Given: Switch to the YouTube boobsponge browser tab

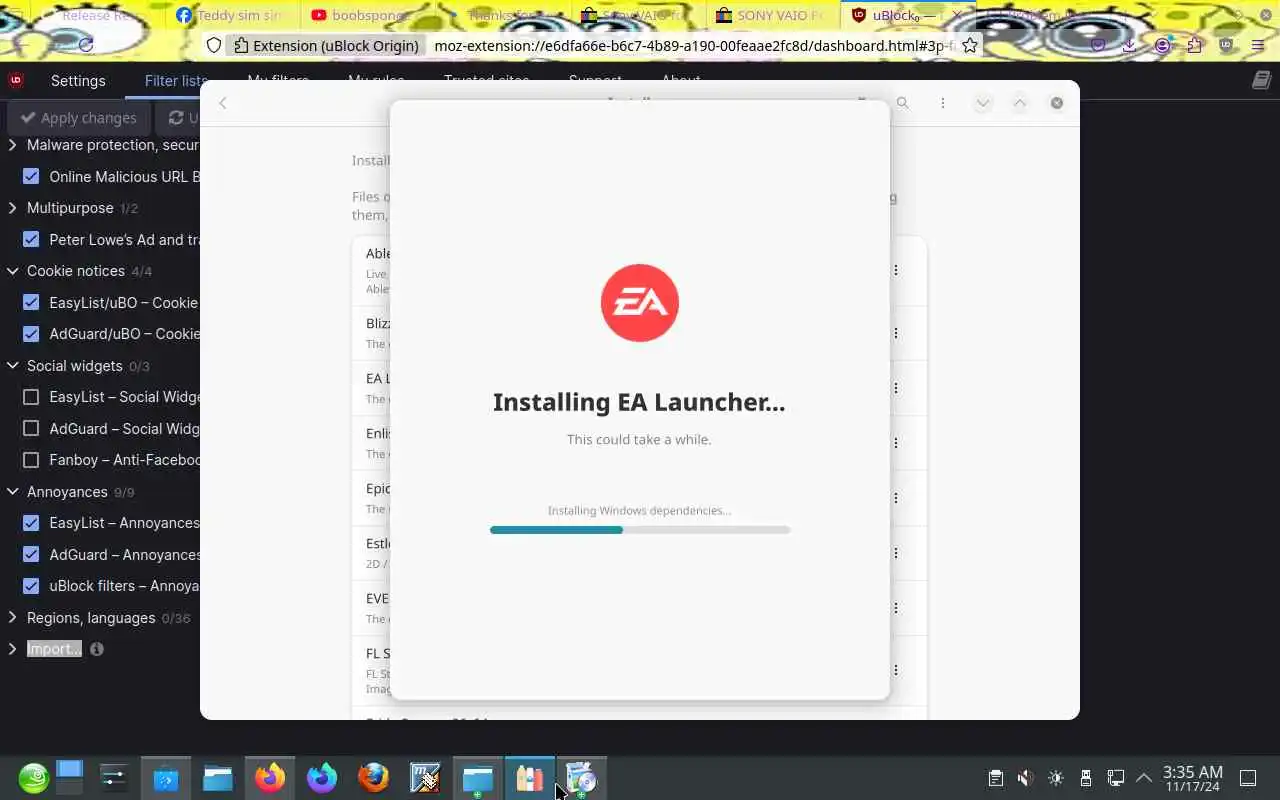Looking at the screenshot, I should [x=370, y=15].
